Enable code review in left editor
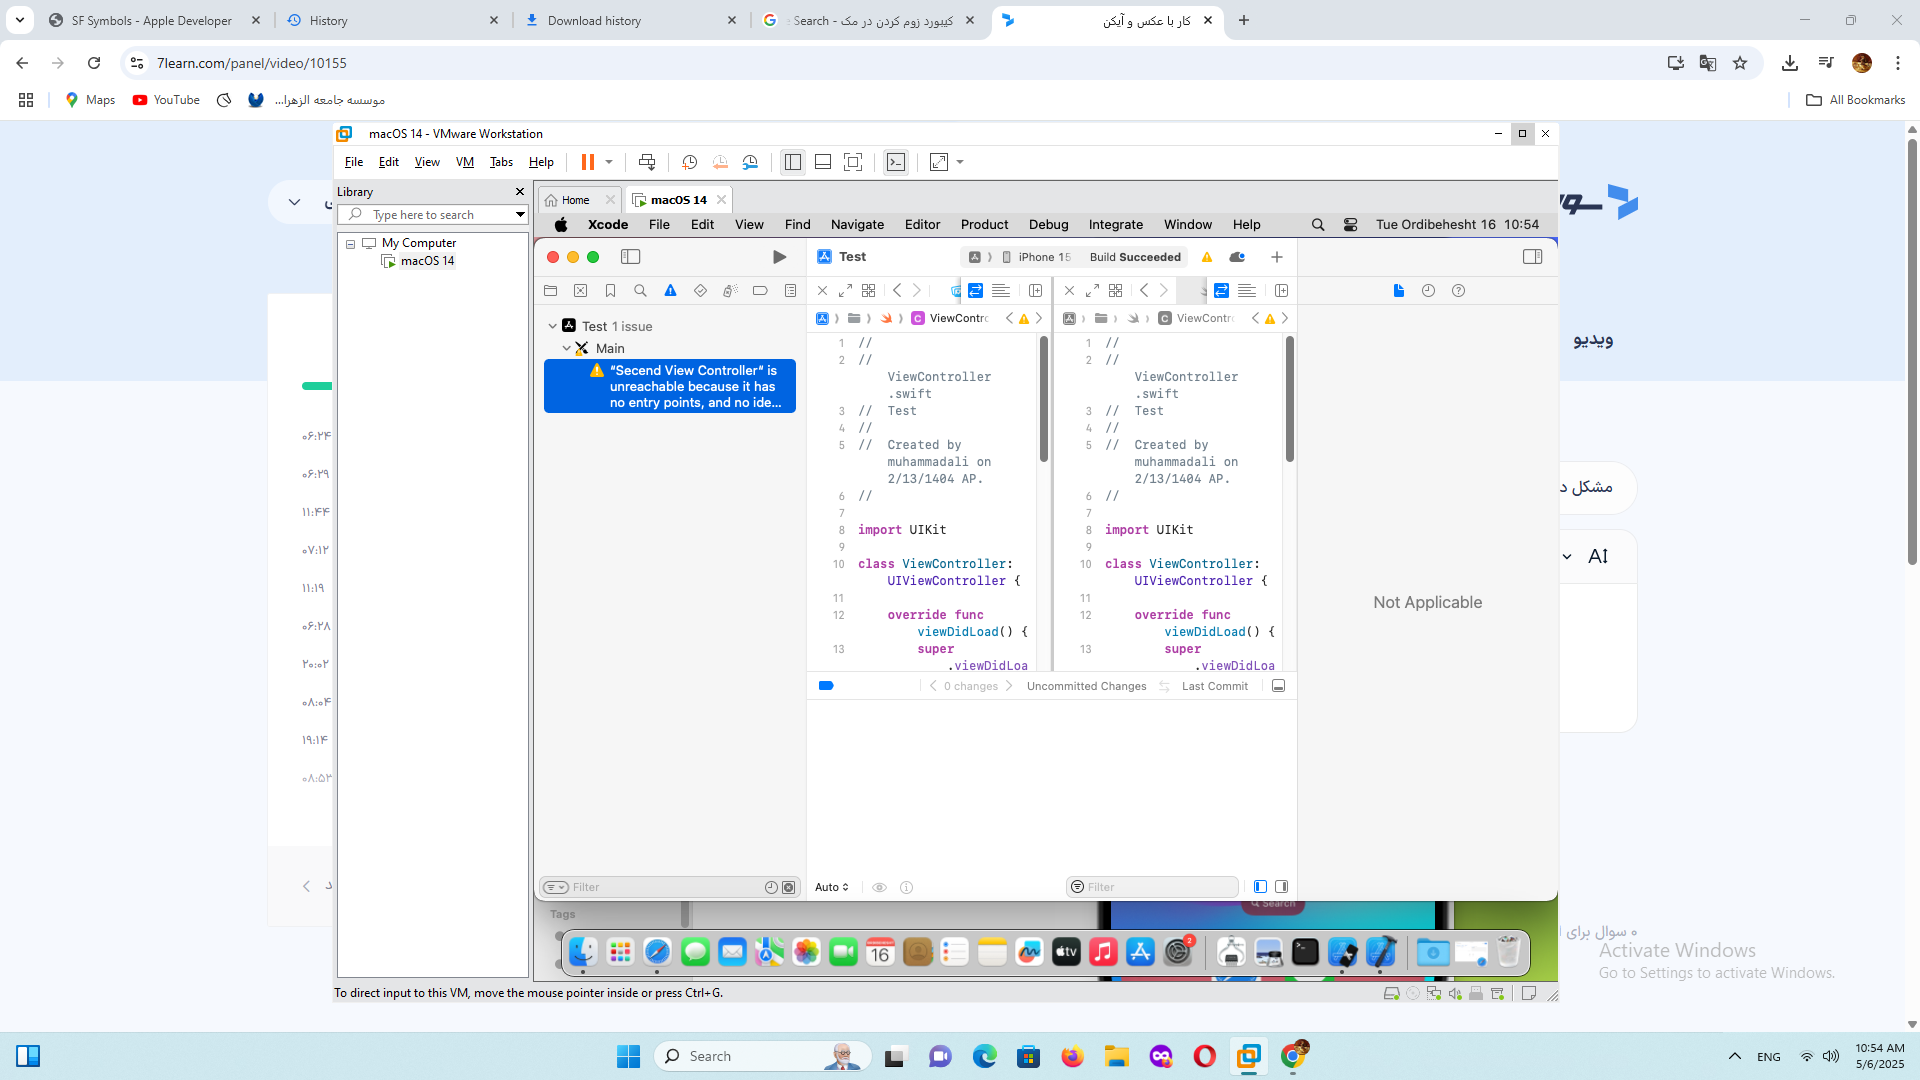The image size is (1920, 1080). (975, 291)
